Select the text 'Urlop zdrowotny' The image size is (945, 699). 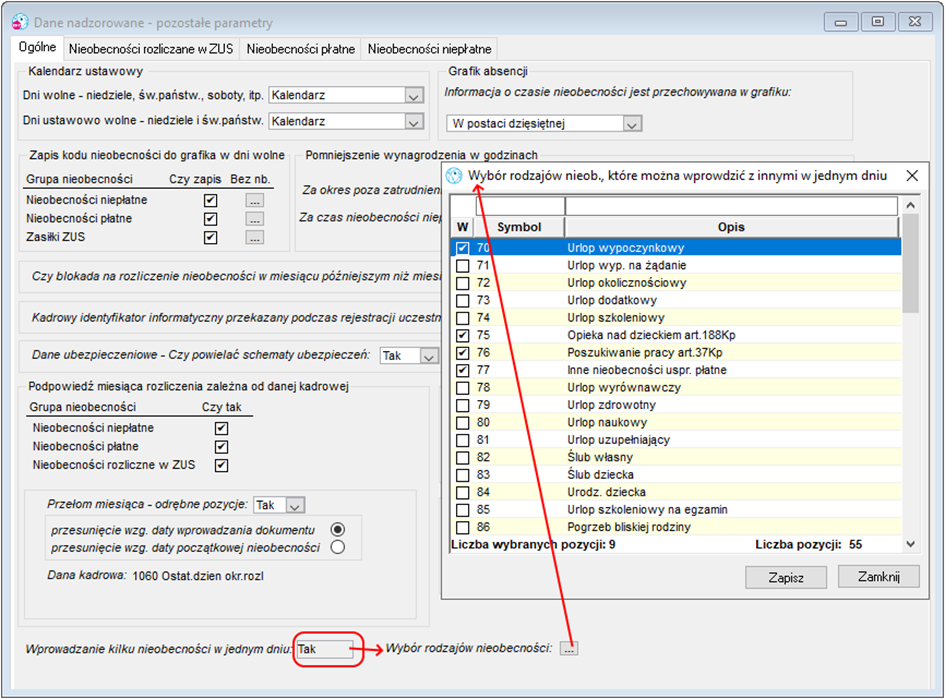tap(611, 405)
